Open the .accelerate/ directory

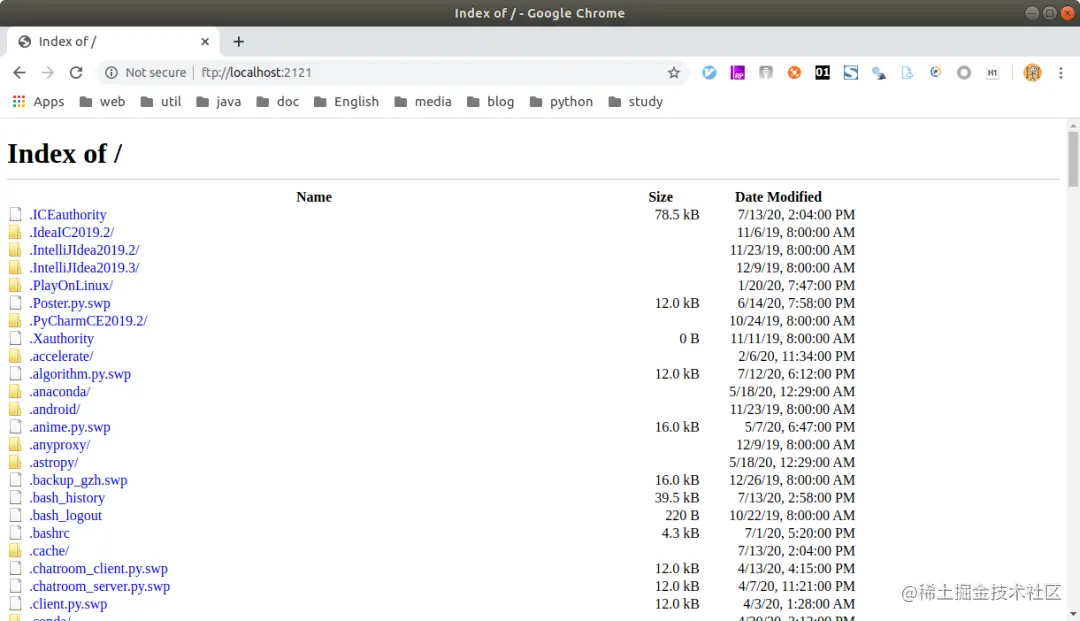61,357
